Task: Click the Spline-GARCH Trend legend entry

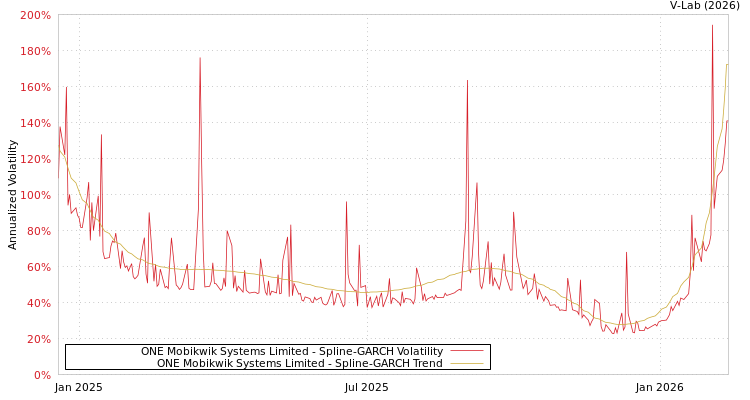Action: coord(300,363)
